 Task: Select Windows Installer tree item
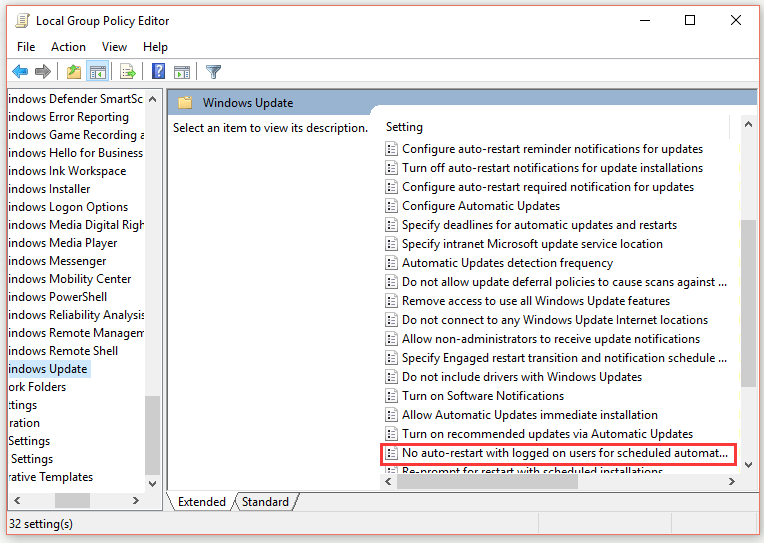(49, 189)
